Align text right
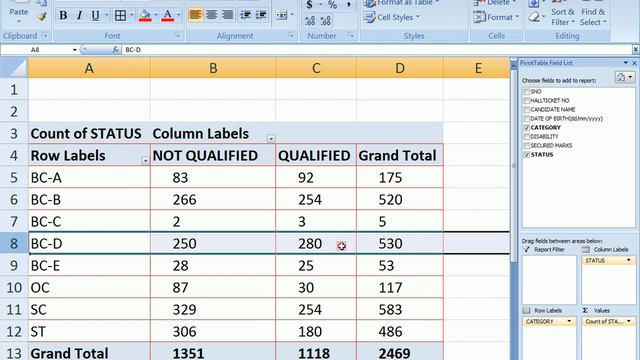The height and width of the screenshot is (360, 640). pos(227,16)
